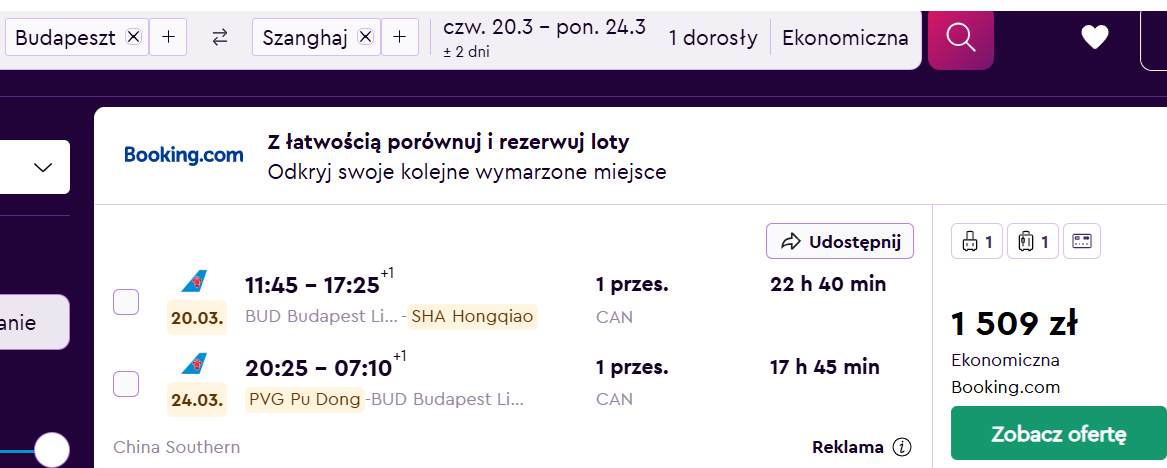Click the Booking.com logo in ad banner

point(184,155)
